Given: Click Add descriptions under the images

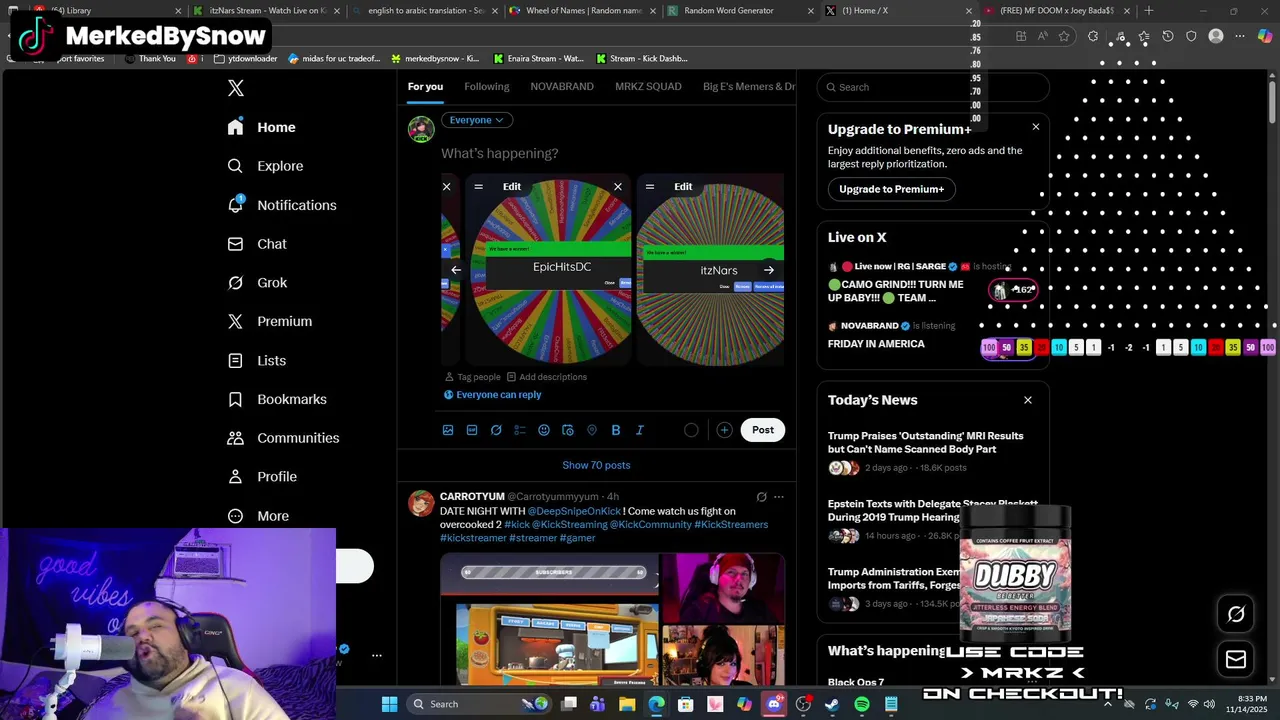Looking at the screenshot, I should click(x=547, y=377).
